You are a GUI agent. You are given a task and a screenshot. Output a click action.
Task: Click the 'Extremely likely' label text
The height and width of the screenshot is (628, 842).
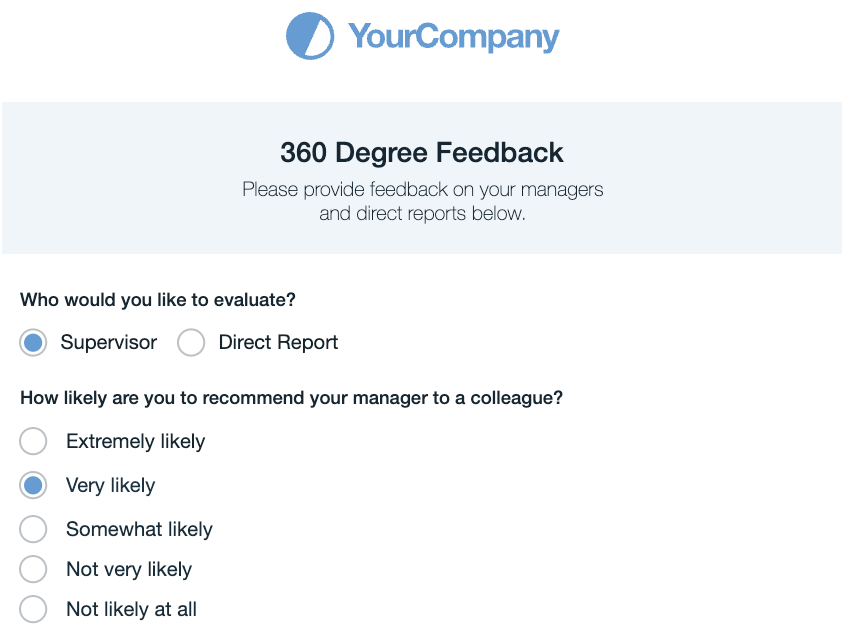135,441
